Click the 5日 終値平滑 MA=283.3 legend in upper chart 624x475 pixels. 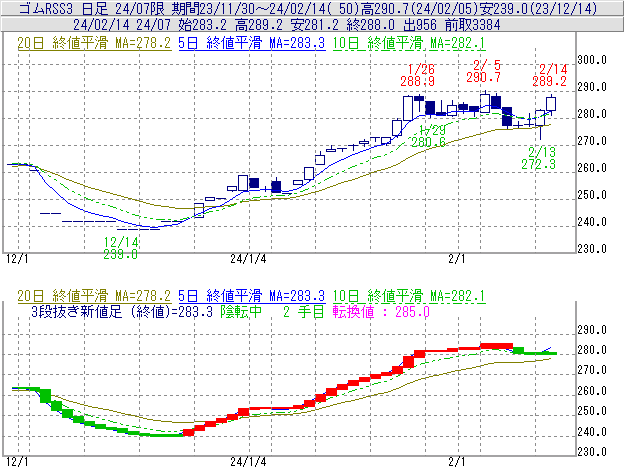[x=252, y=43]
